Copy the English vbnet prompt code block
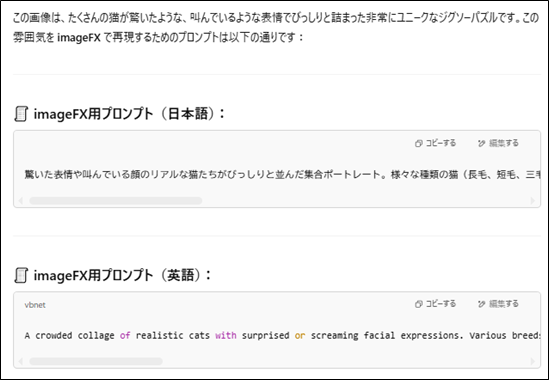 (x=436, y=304)
